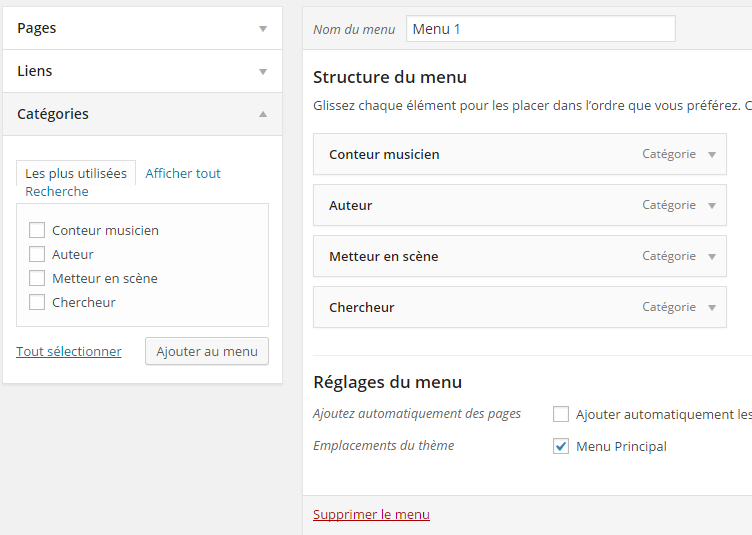
Task: Click the Ajouter au menu button
Action: (207, 351)
